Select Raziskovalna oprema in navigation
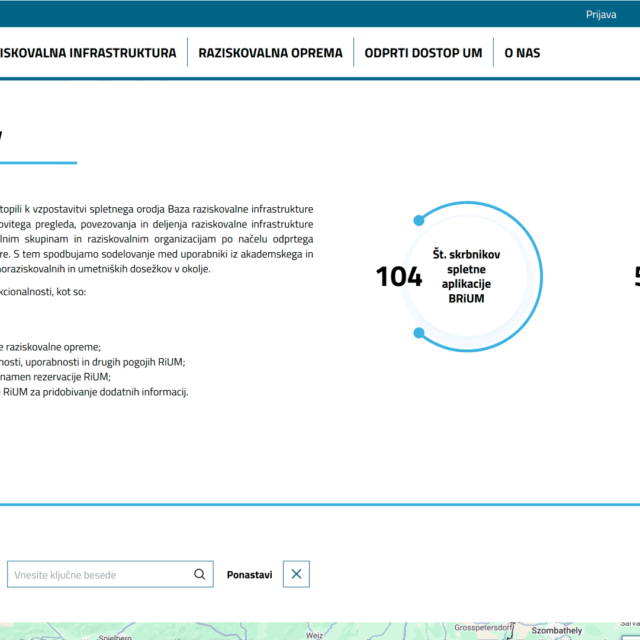 (270, 53)
